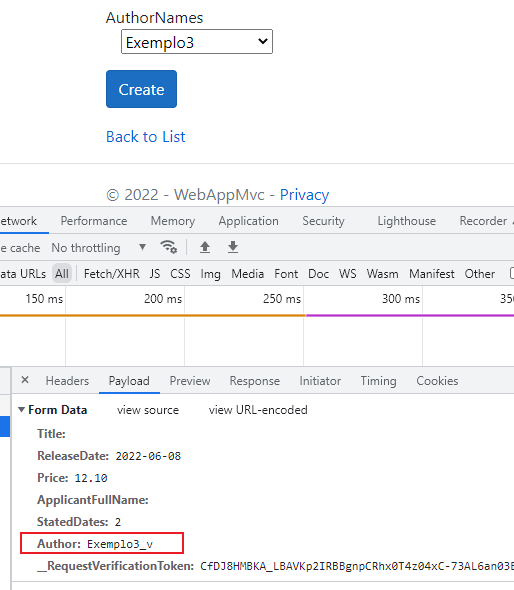Click the __RequestVerificationToken value
This screenshot has width=514, height=590.
click(357, 566)
